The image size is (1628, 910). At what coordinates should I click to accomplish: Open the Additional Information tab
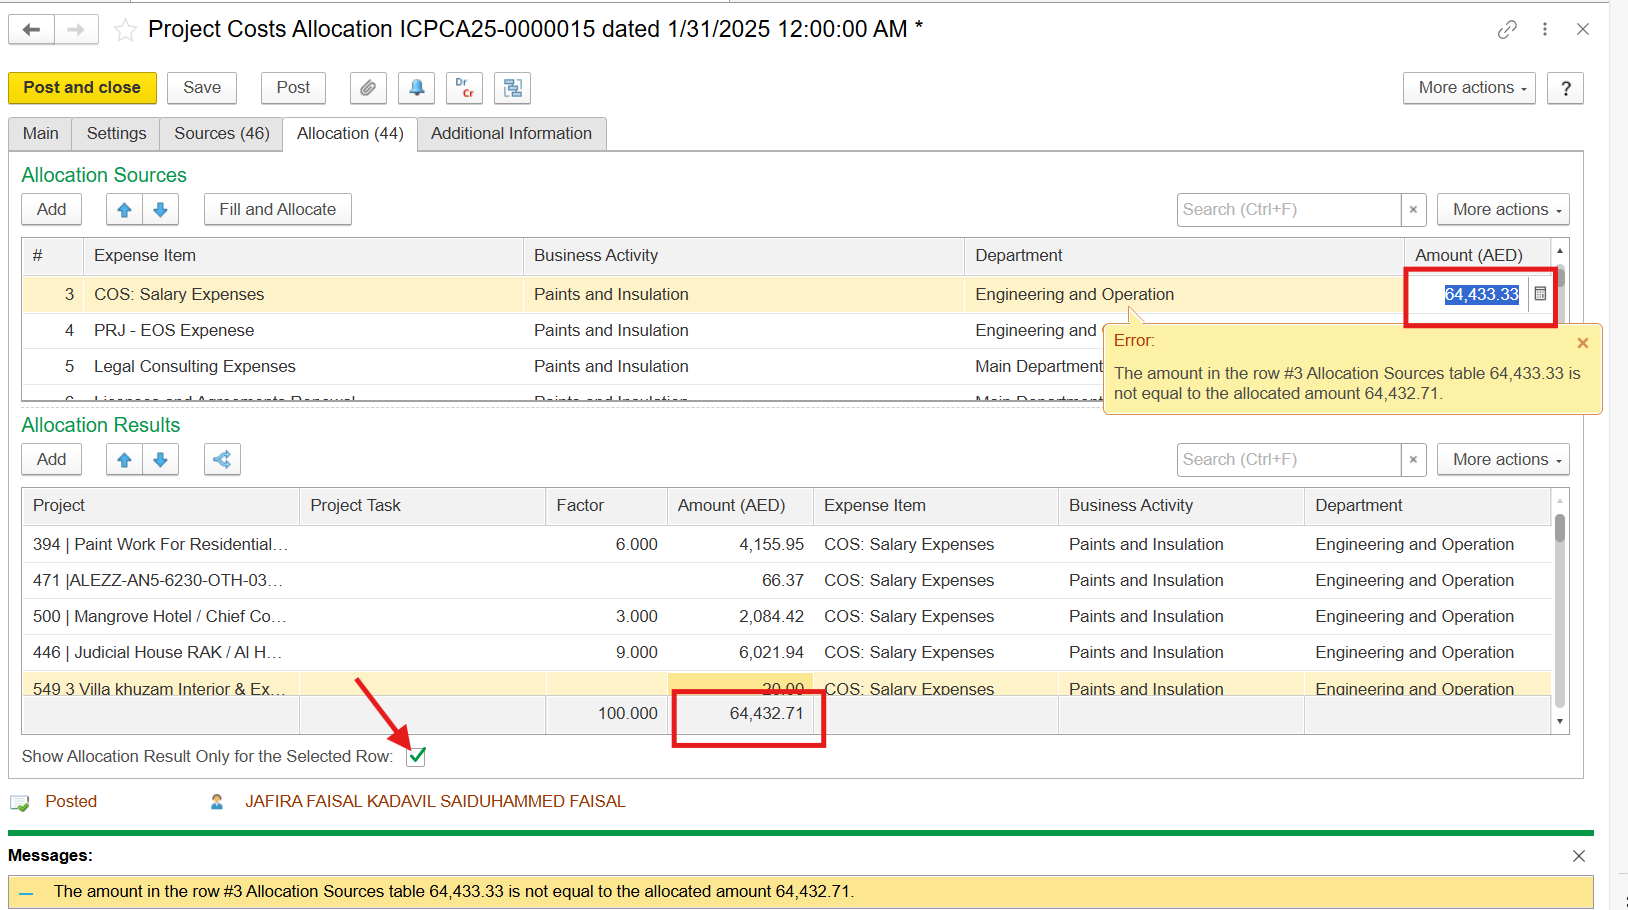[x=511, y=133]
